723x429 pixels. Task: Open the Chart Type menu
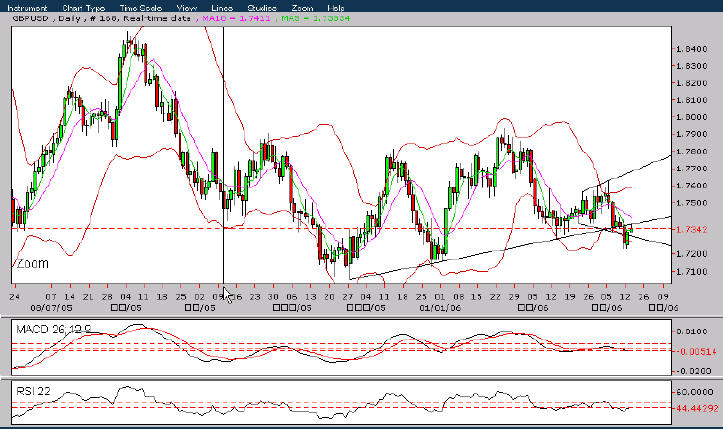[83, 8]
